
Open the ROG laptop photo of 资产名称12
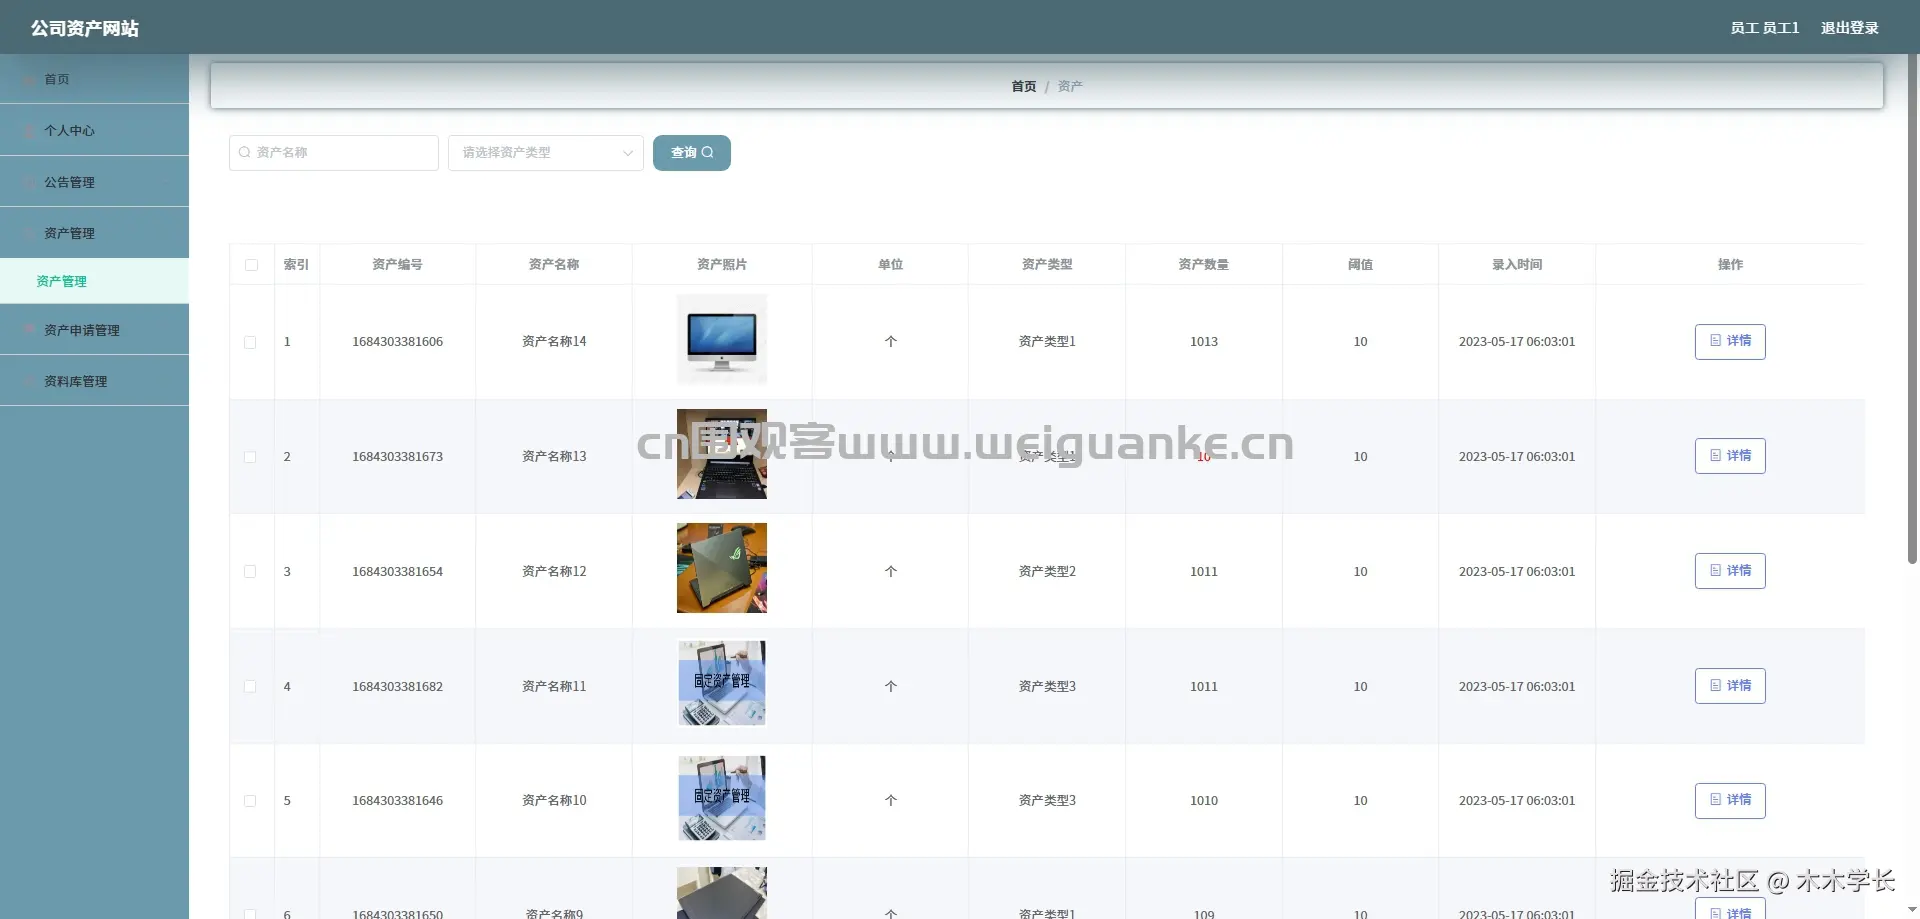(722, 568)
